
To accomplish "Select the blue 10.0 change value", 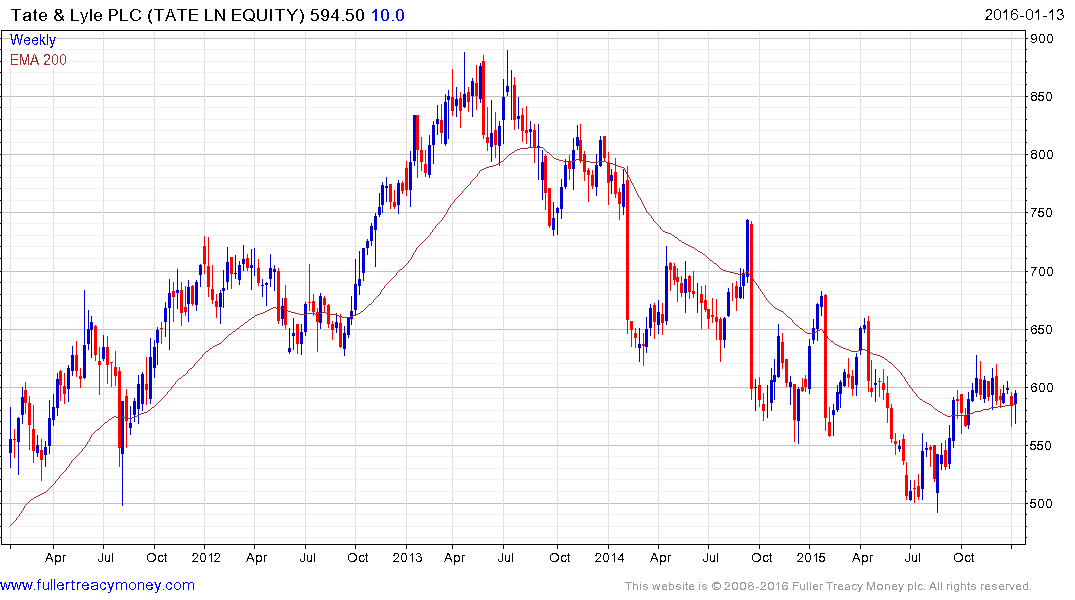I will coord(387,15).
